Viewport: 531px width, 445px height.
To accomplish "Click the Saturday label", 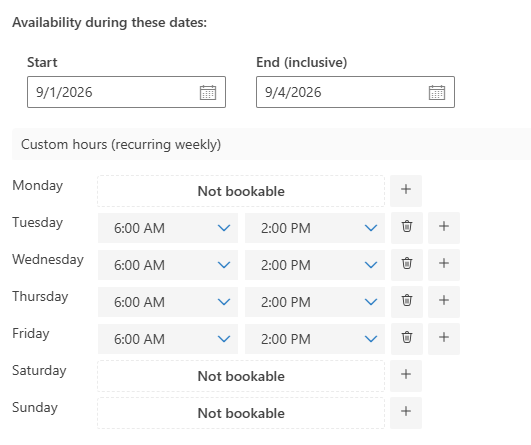I will coord(39,370).
